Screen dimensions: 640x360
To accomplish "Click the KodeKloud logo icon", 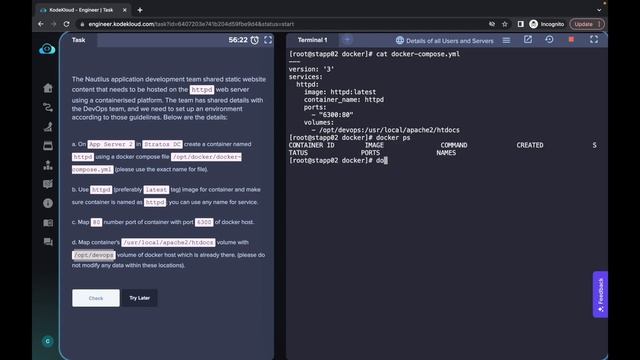I will (x=47, y=49).
